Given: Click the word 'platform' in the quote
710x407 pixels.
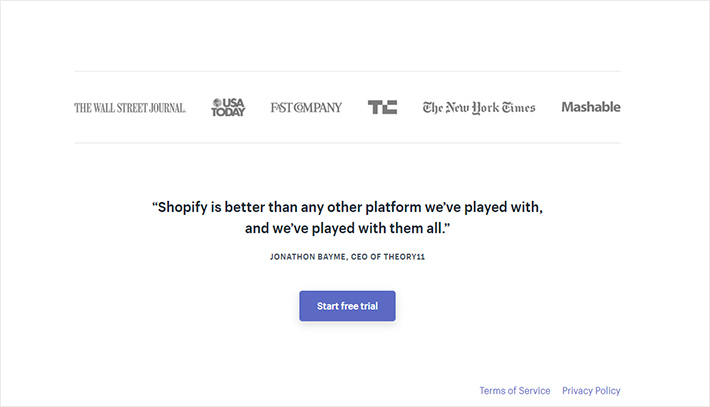Looking at the screenshot, I should click(393, 207).
